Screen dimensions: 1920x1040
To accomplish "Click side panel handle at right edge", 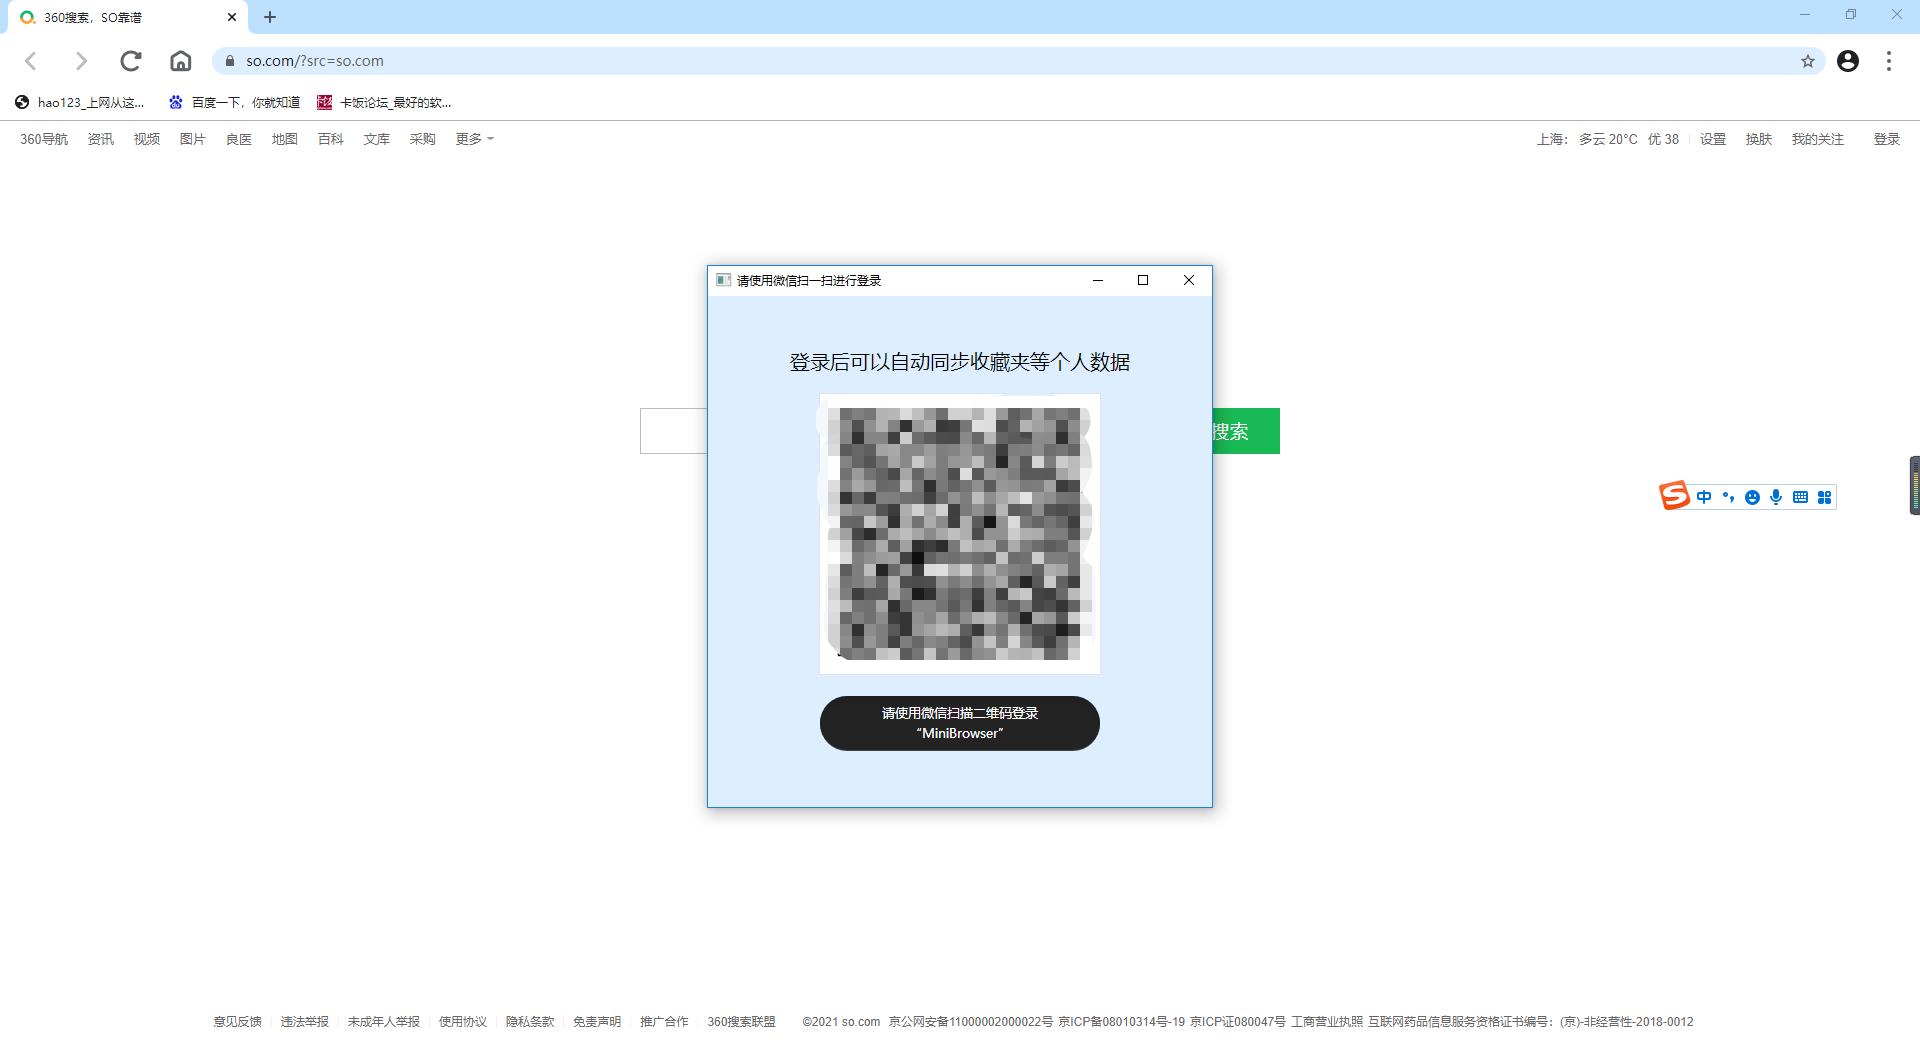I will (1914, 485).
